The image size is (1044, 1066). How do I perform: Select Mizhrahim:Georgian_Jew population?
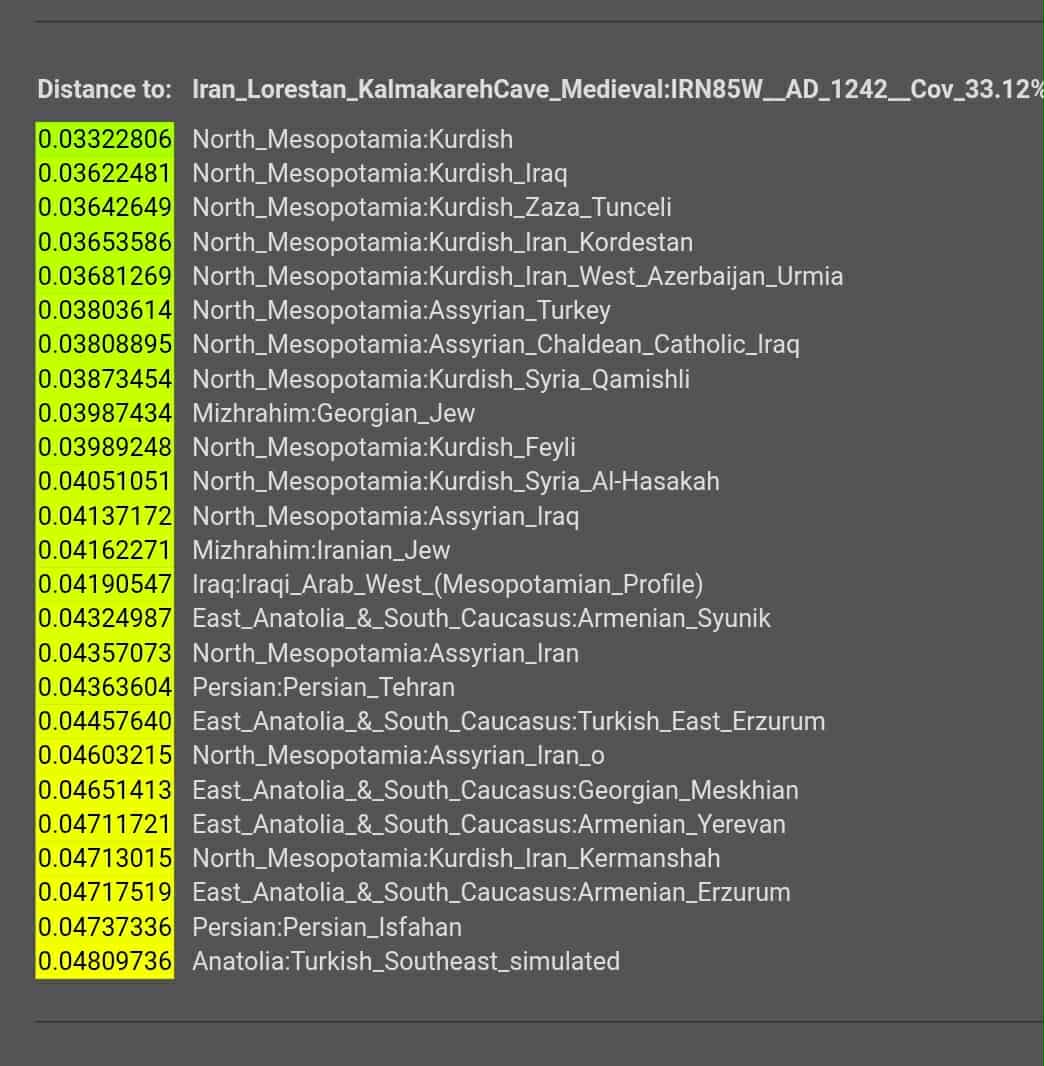click(334, 413)
